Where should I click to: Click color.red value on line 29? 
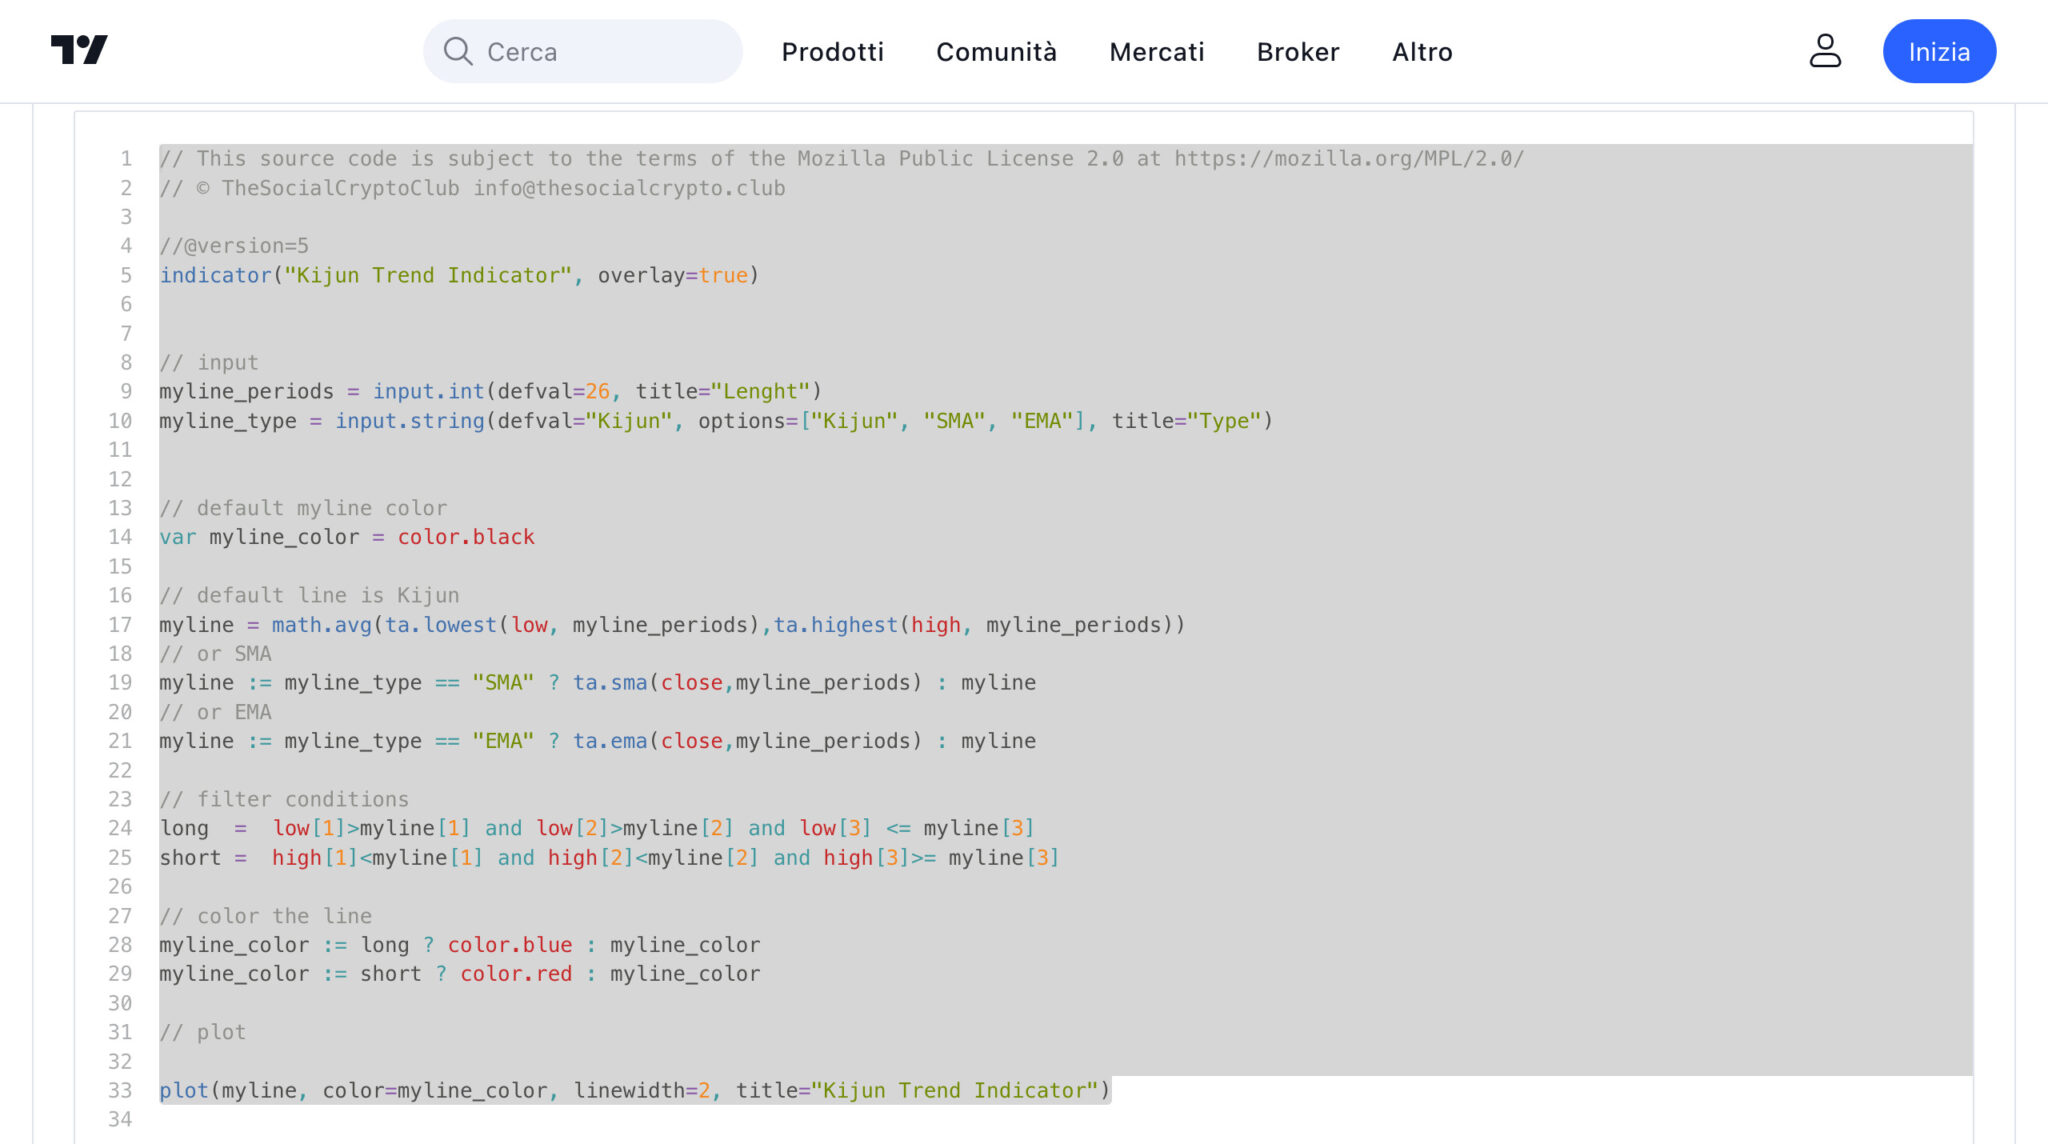click(516, 974)
